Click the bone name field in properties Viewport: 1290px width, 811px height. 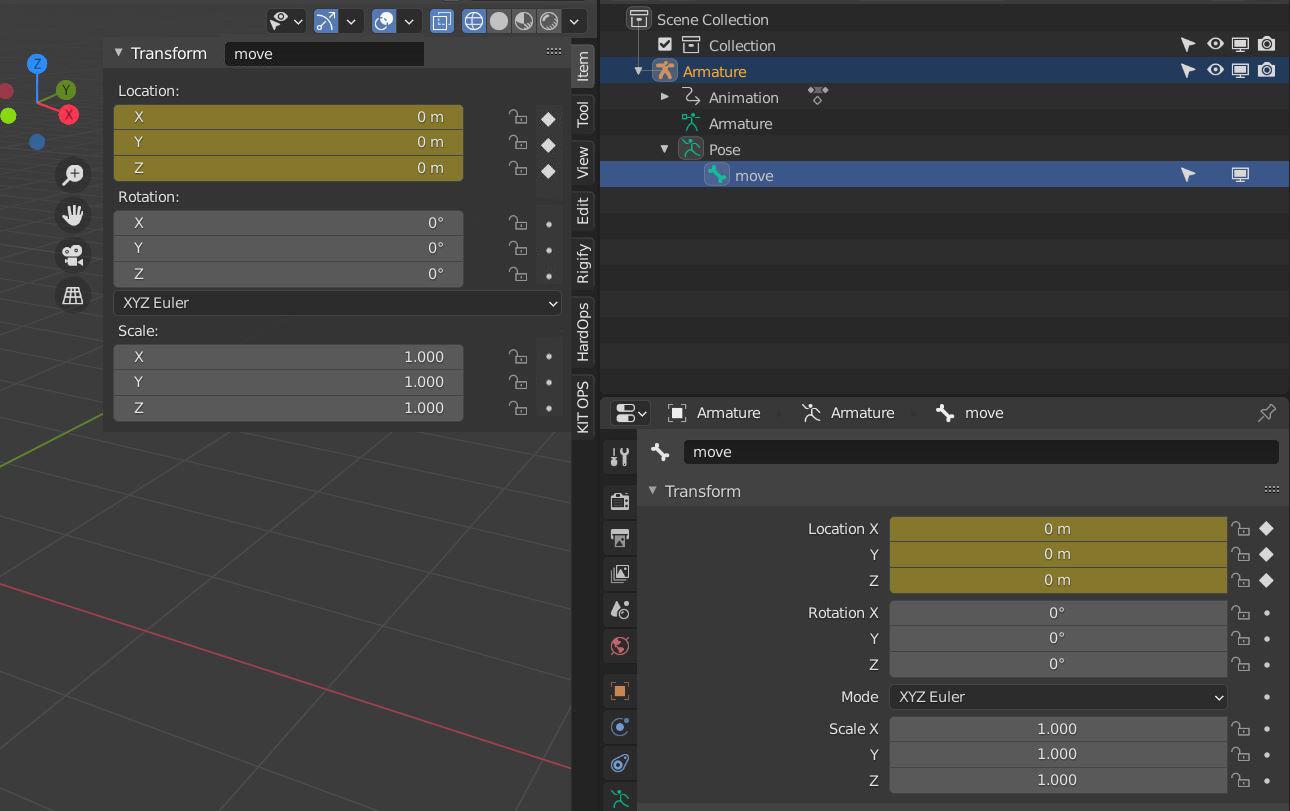click(x=981, y=452)
